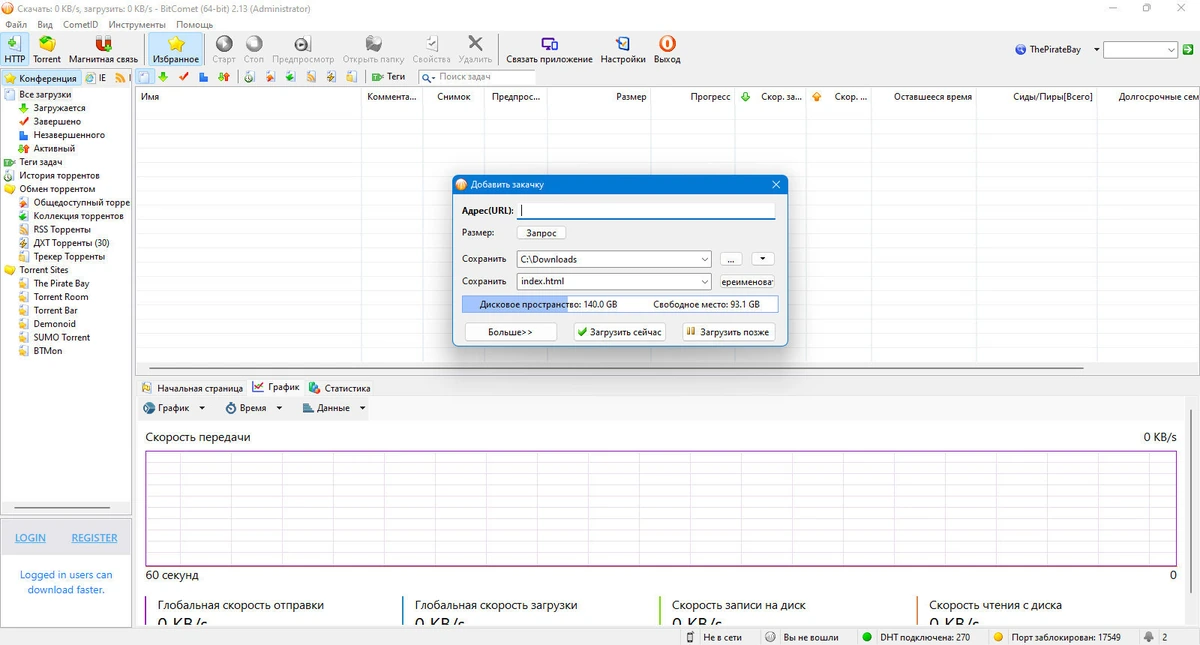The width and height of the screenshot is (1200, 645).
Task: Expand the index.html filename dropdown
Action: pyautogui.click(x=704, y=282)
